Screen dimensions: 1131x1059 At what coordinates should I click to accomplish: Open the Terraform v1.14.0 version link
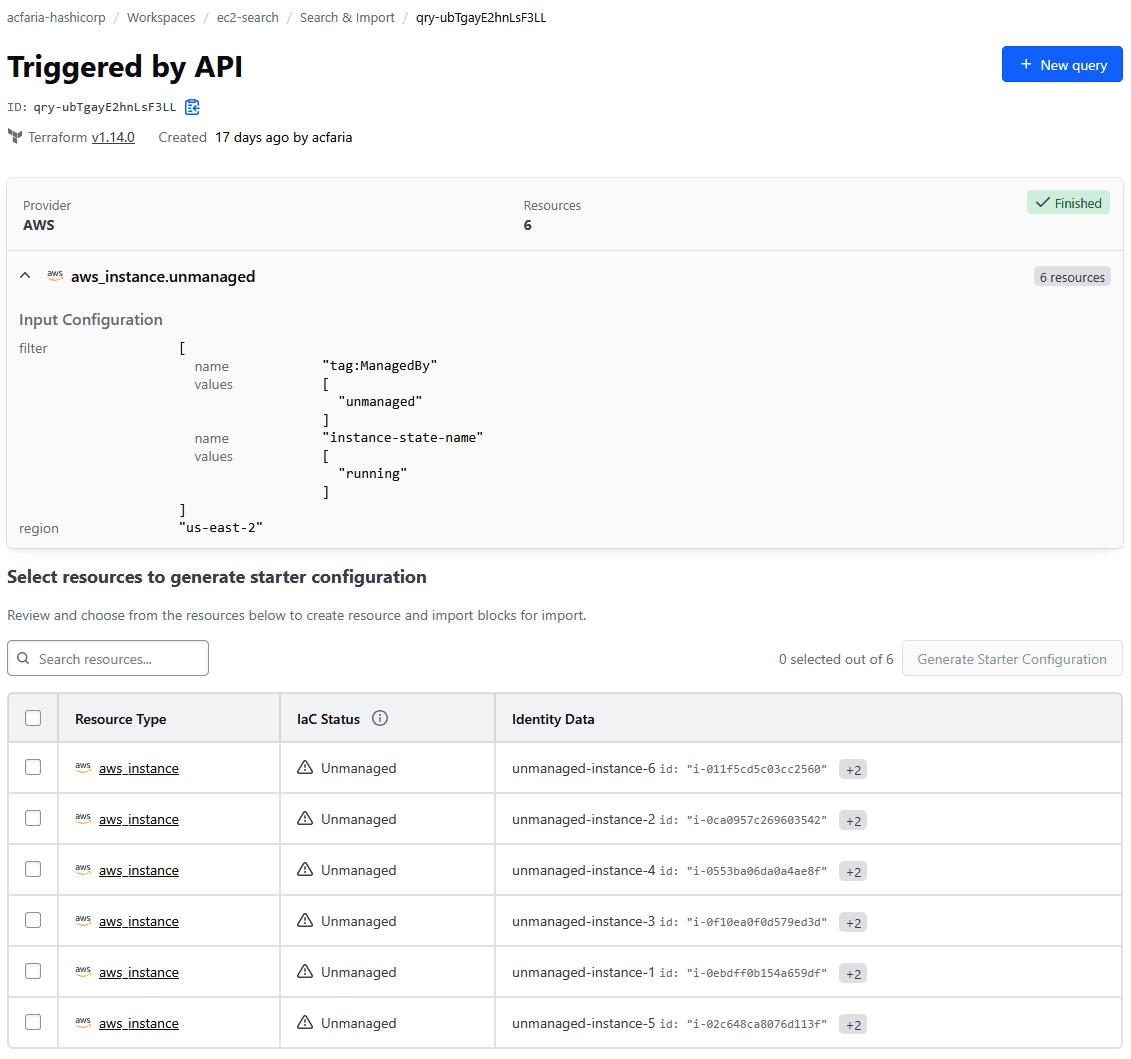pyautogui.click(x=113, y=137)
